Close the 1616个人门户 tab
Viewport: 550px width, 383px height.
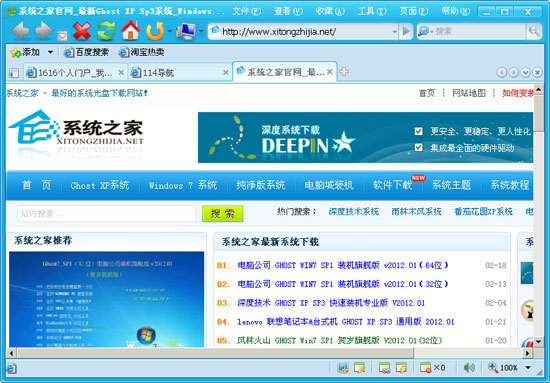tap(121, 73)
